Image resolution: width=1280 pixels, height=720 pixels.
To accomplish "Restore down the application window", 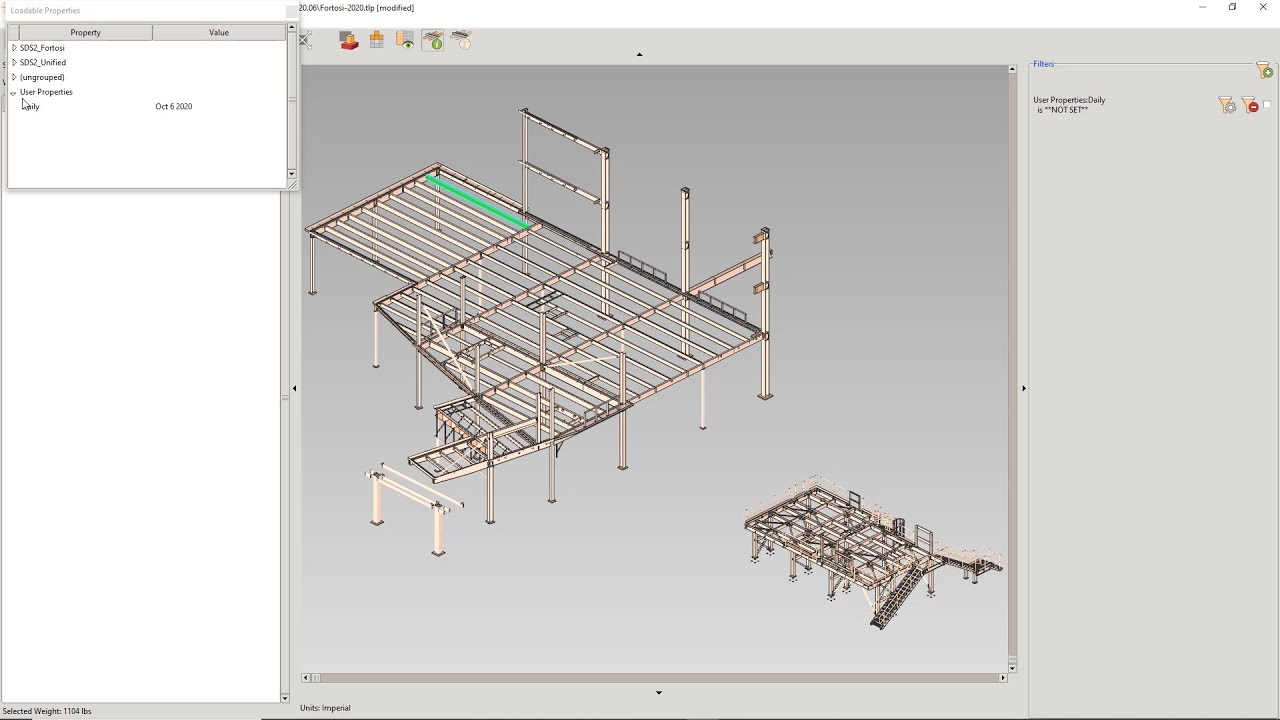I will coord(1232,7).
